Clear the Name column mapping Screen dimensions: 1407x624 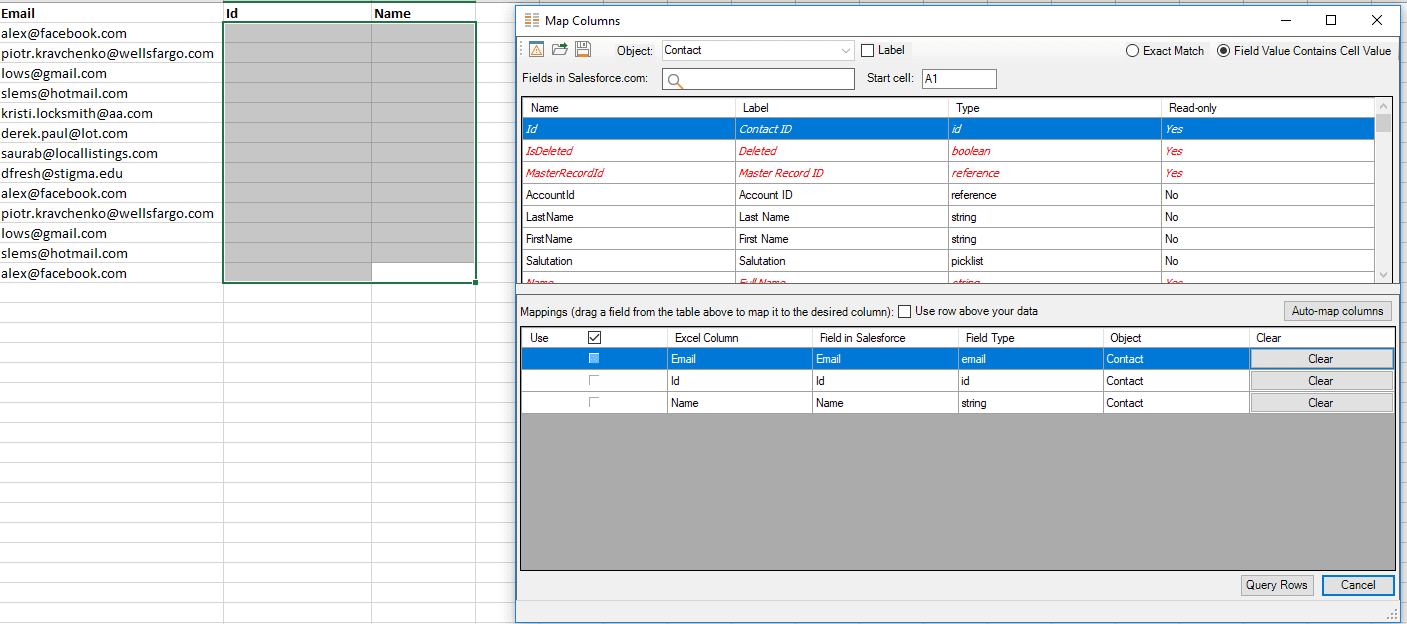pos(1321,403)
